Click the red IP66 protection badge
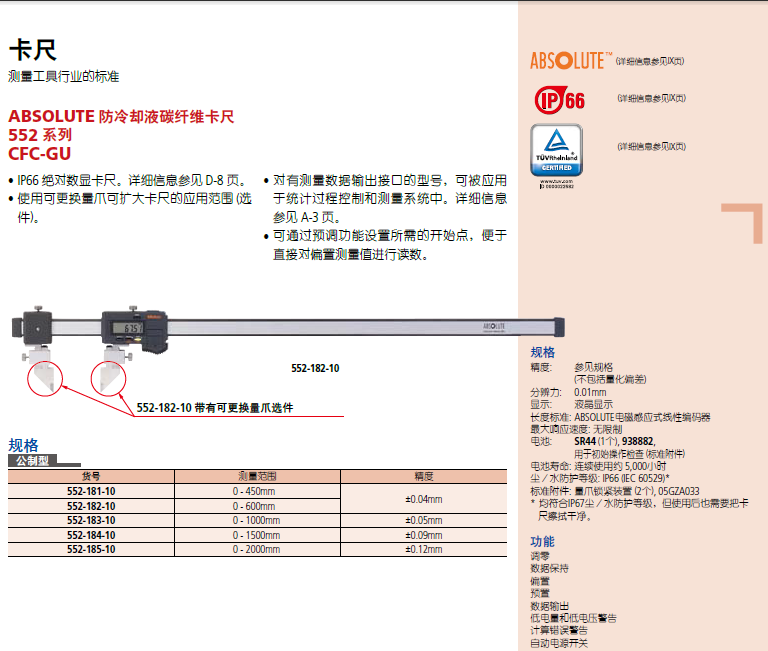 coord(560,100)
